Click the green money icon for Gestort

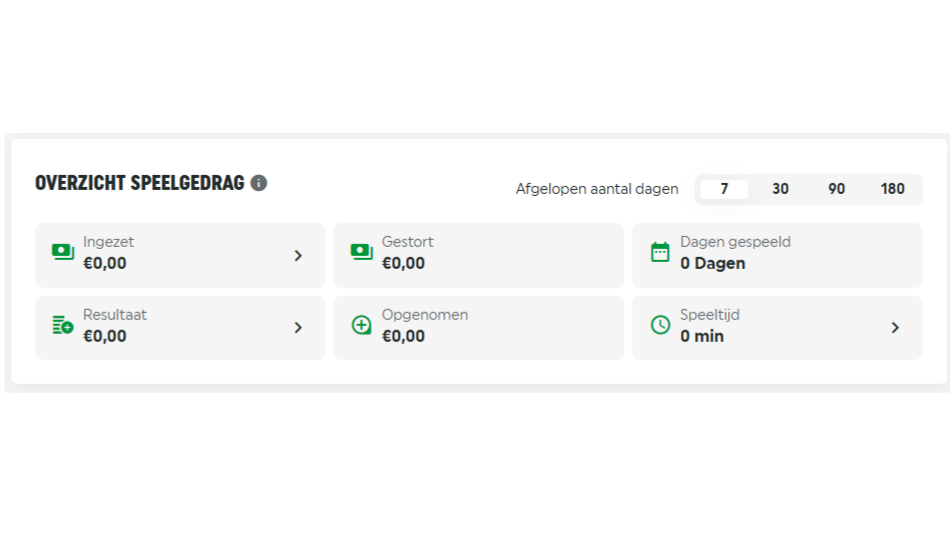pyautogui.click(x=362, y=252)
